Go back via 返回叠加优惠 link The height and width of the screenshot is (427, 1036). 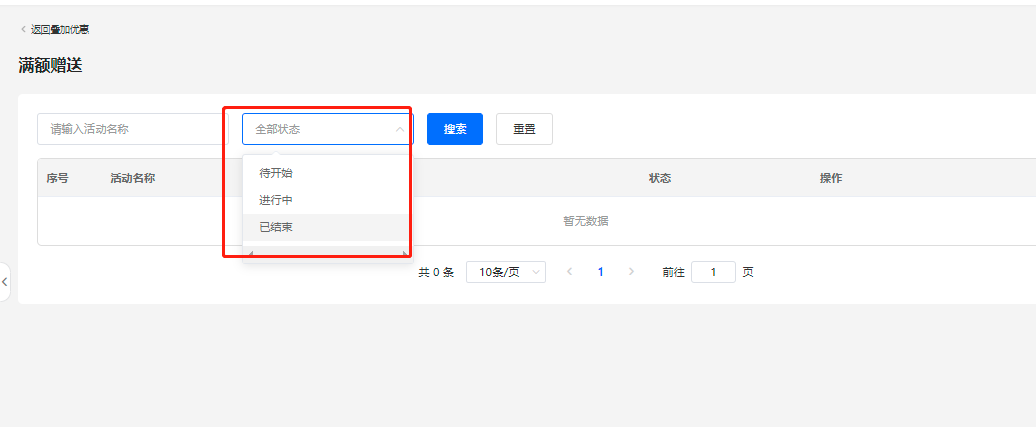[60, 30]
